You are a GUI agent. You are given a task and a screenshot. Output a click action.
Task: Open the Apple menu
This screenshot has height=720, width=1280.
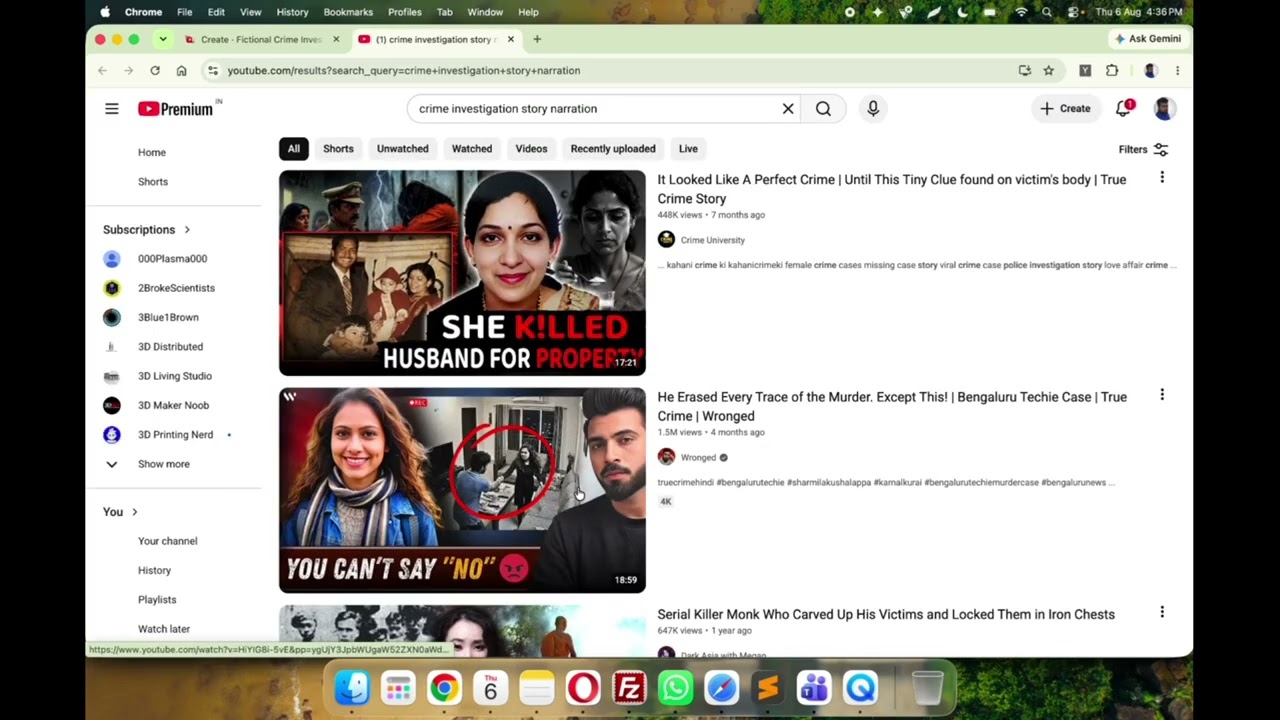(x=105, y=12)
